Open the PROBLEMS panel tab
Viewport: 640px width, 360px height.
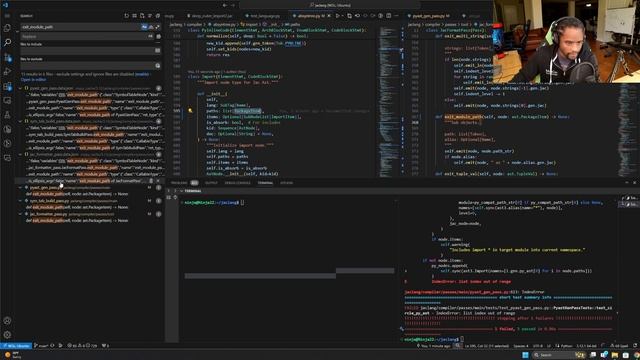[x=184, y=183]
